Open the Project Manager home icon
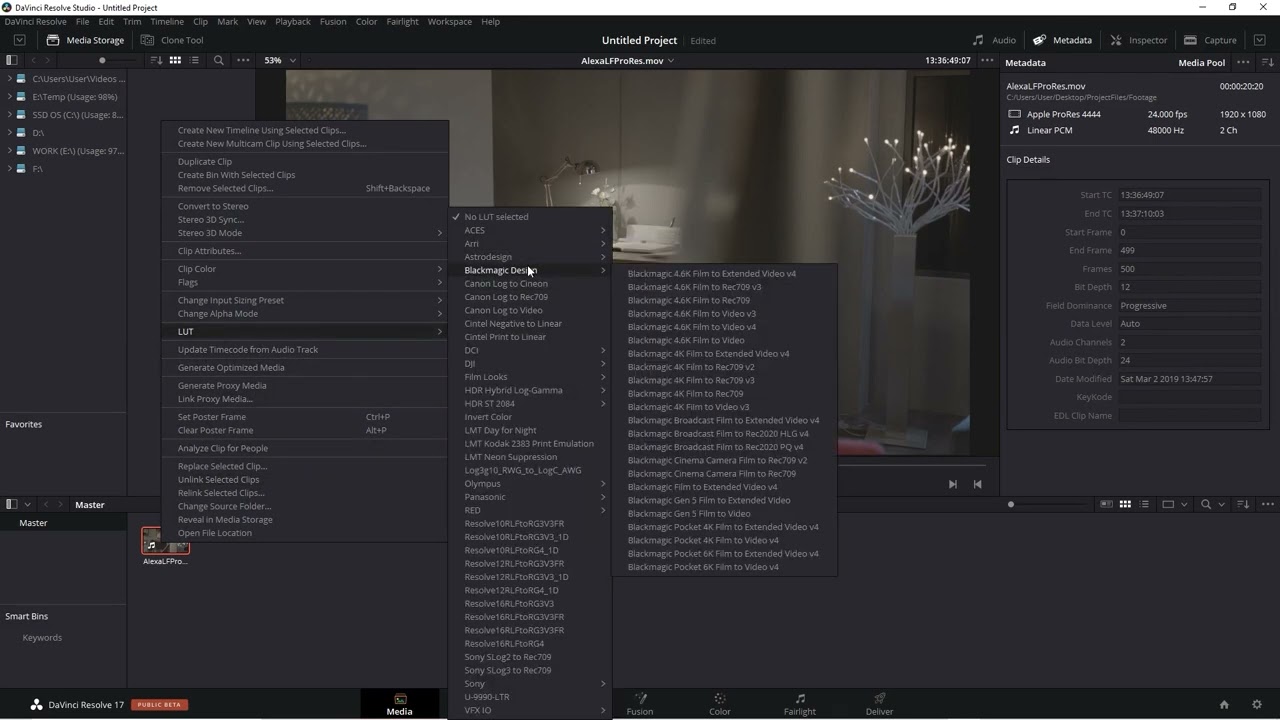The height and width of the screenshot is (720, 1280). (1224, 705)
